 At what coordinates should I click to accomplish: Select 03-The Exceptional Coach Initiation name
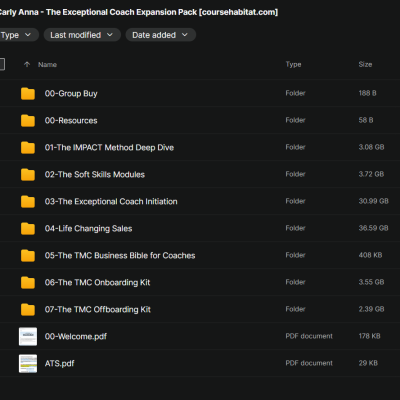[111, 202]
